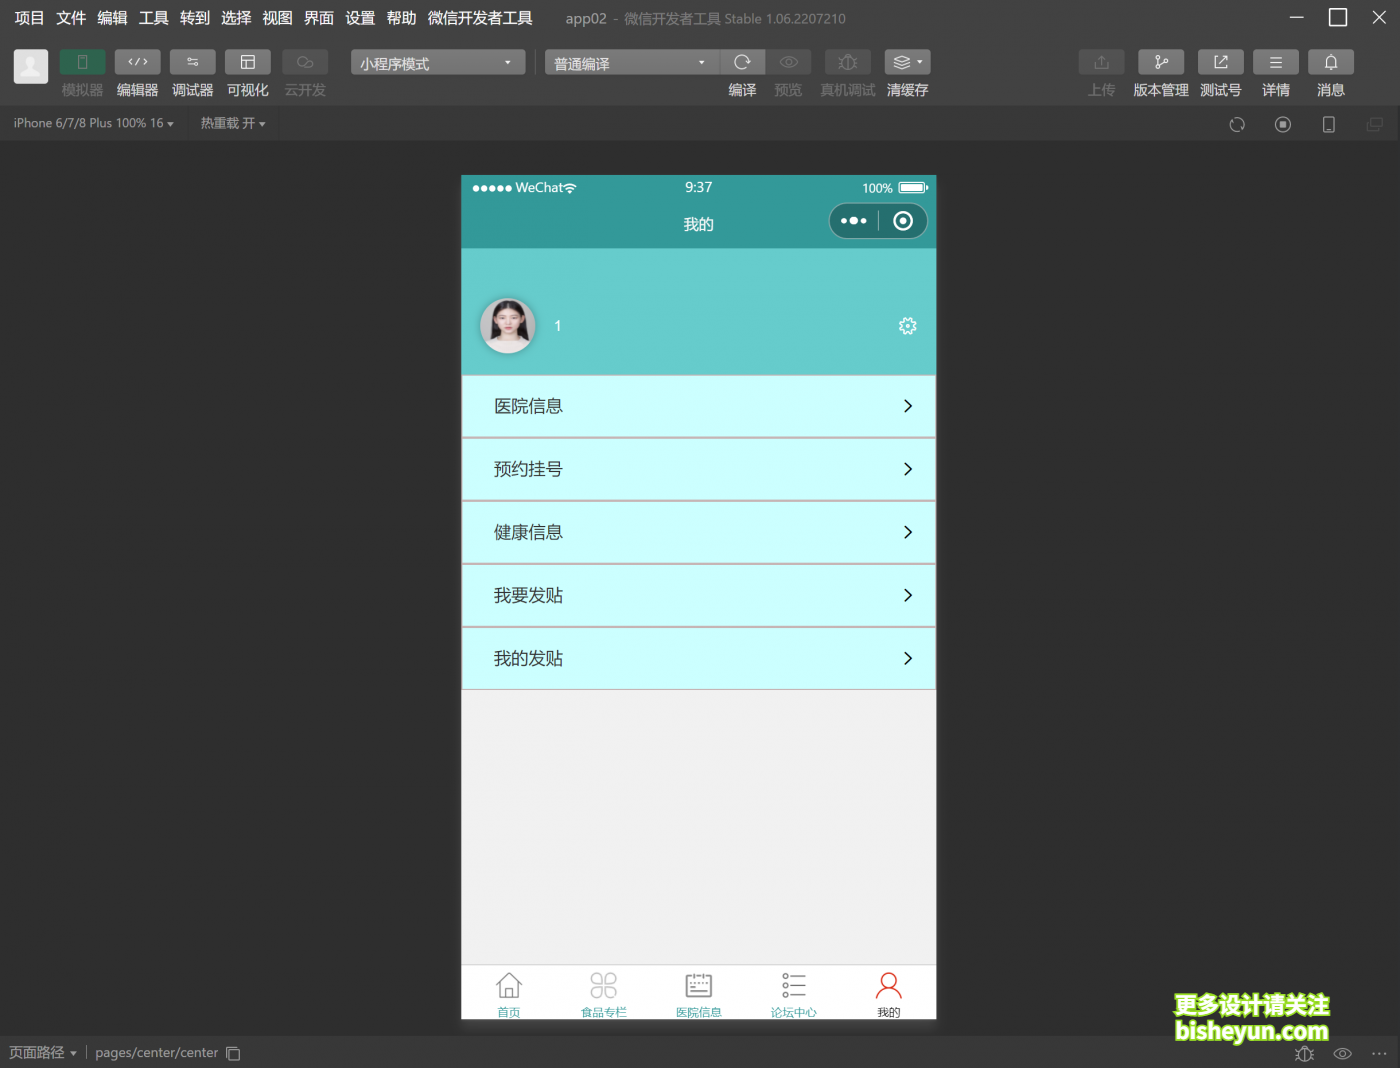Click the settings gear in profile header
Screen dimensions: 1400x1068
[x=907, y=326]
